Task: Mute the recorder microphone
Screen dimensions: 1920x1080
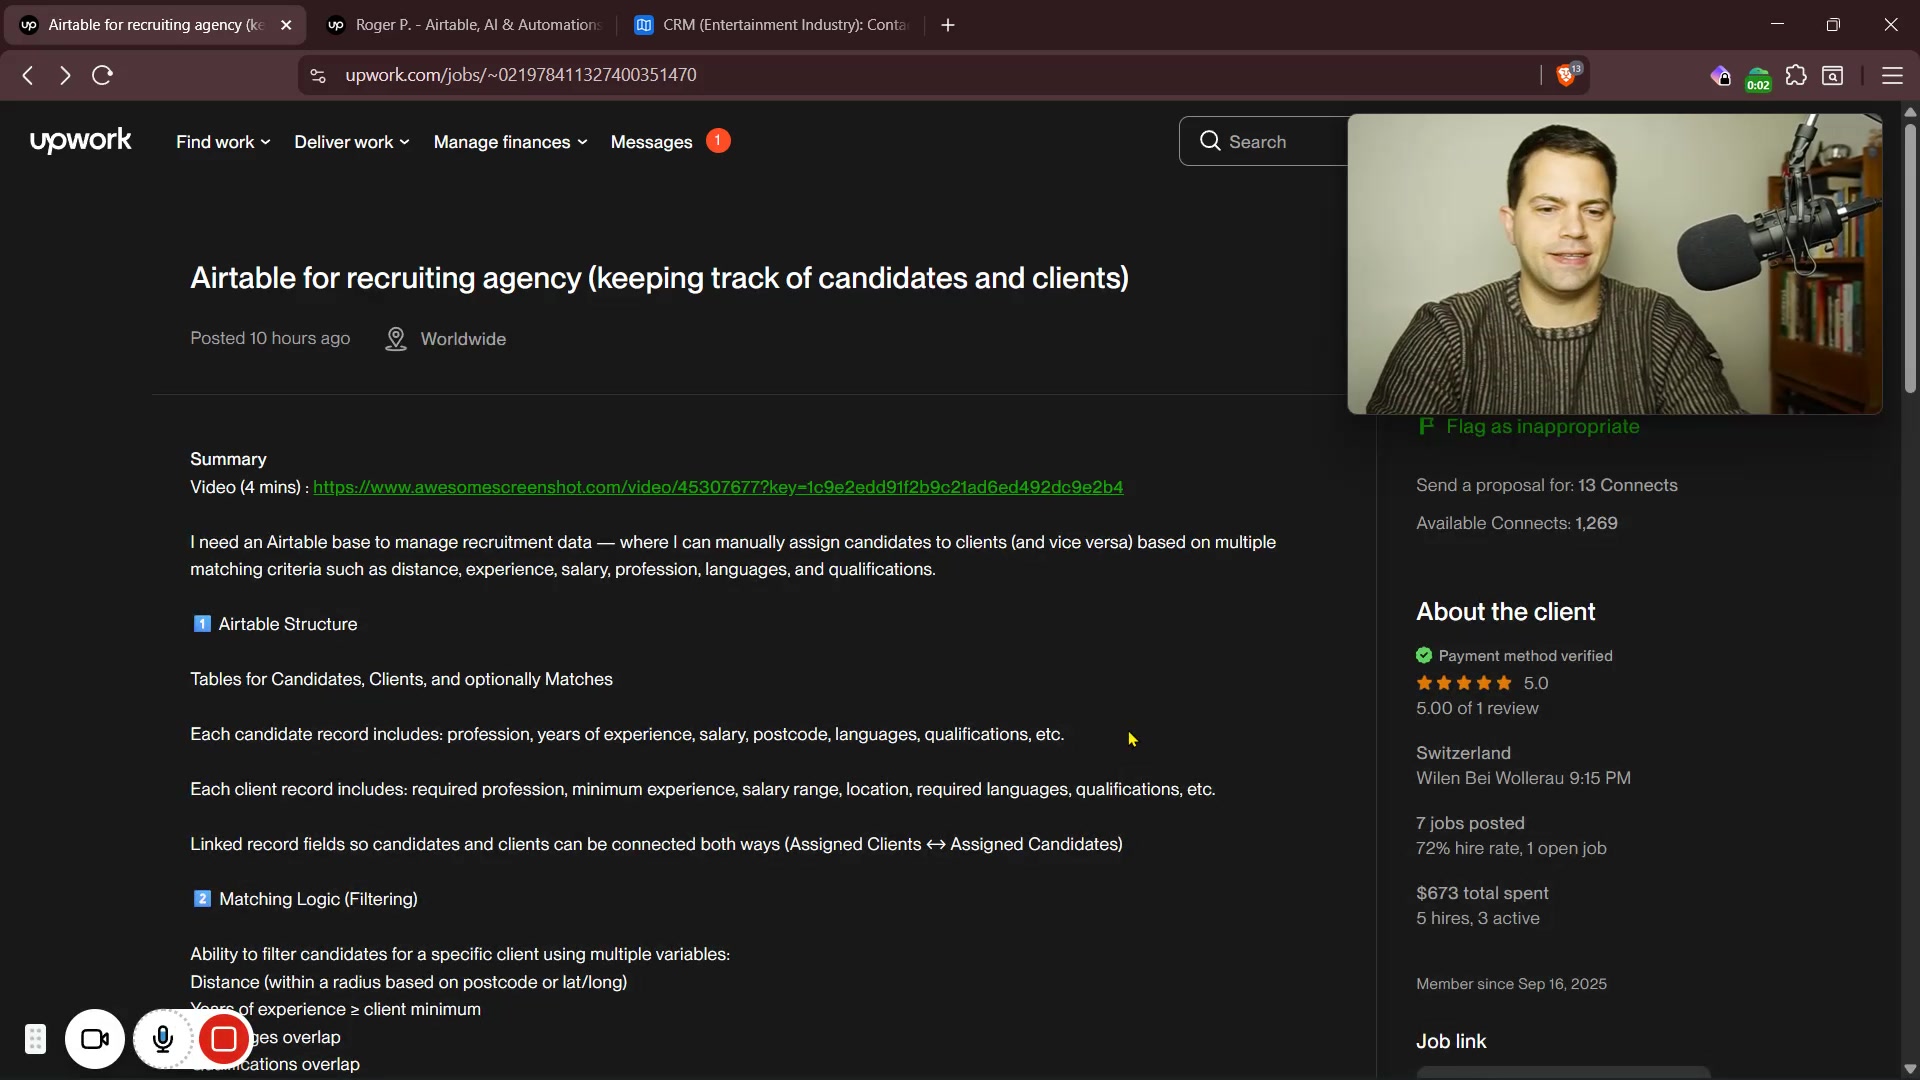Action: coord(163,1040)
